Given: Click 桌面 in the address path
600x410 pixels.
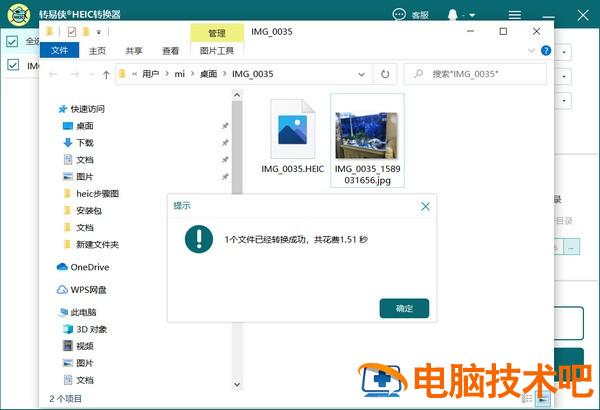Looking at the screenshot, I should (209, 74).
